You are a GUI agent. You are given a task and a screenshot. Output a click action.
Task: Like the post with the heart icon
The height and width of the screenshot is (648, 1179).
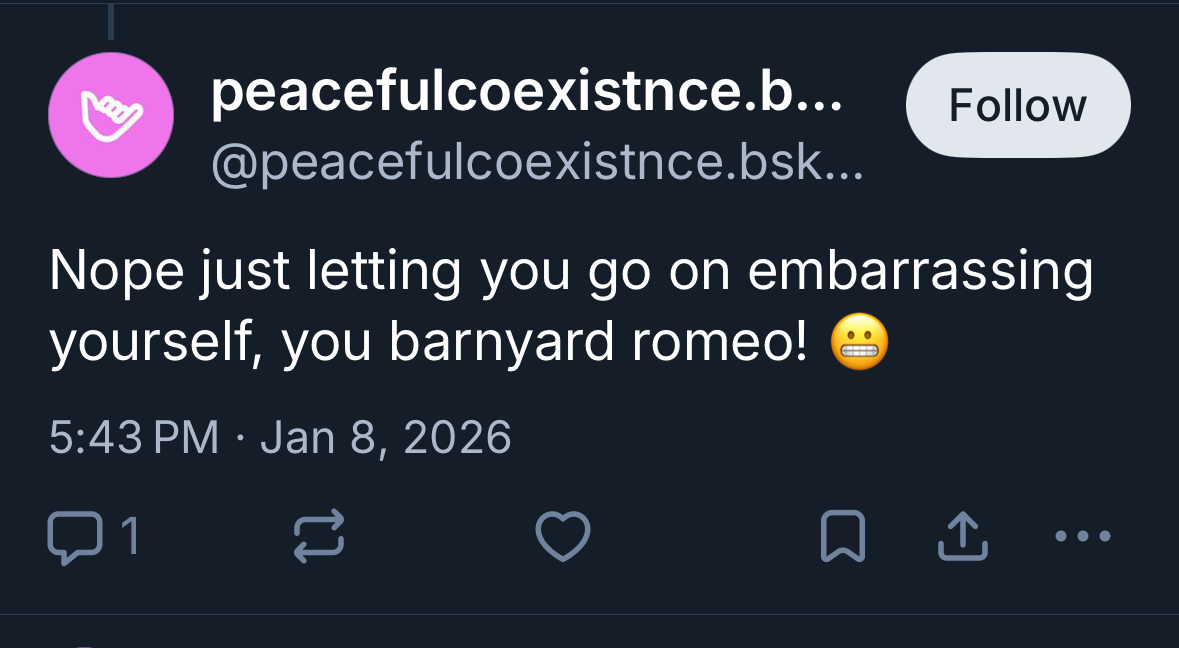(x=563, y=536)
